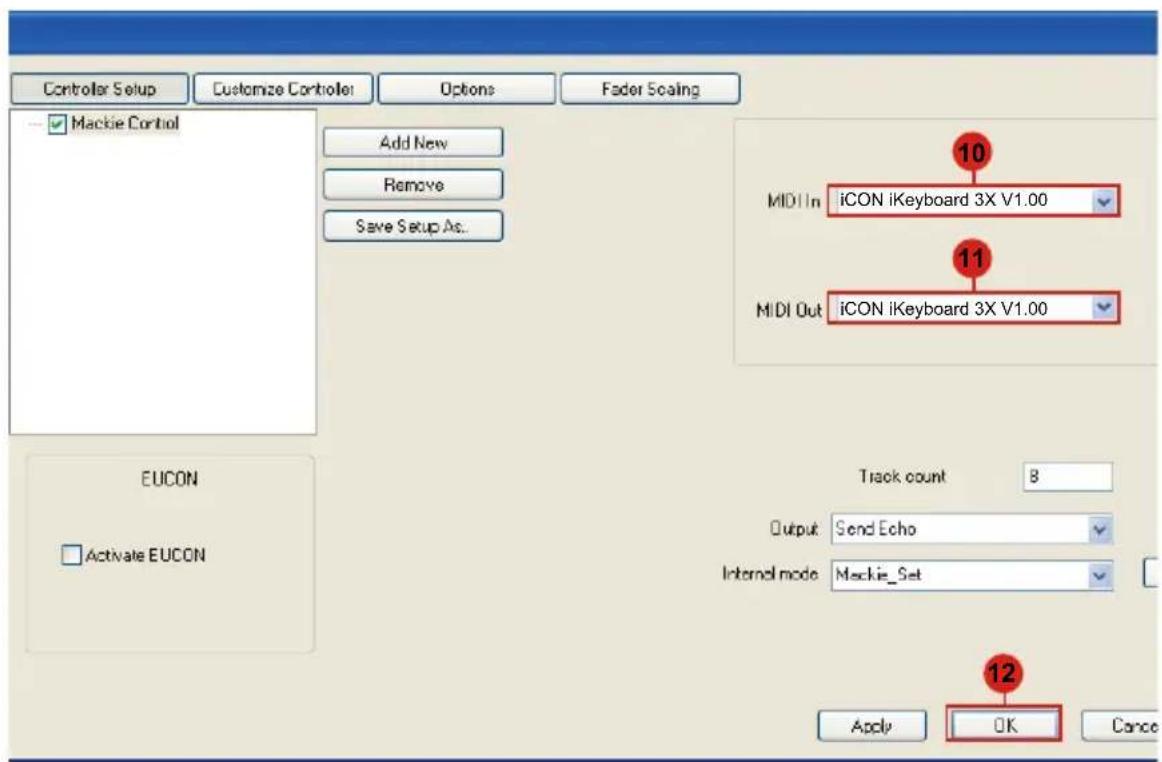Image resolution: width=1162 pixels, height=762 pixels.
Task: Select the Mackie Control tree entry
Action: pyautogui.click(x=124, y=123)
